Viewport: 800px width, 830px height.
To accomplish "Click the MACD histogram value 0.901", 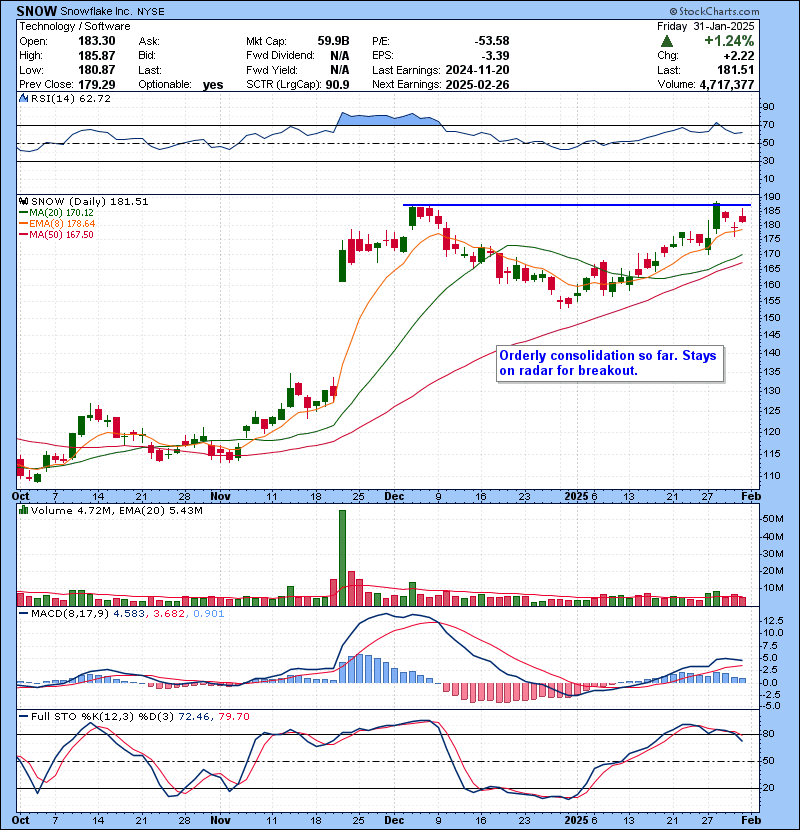I will pyautogui.click(x=209, y=614).
